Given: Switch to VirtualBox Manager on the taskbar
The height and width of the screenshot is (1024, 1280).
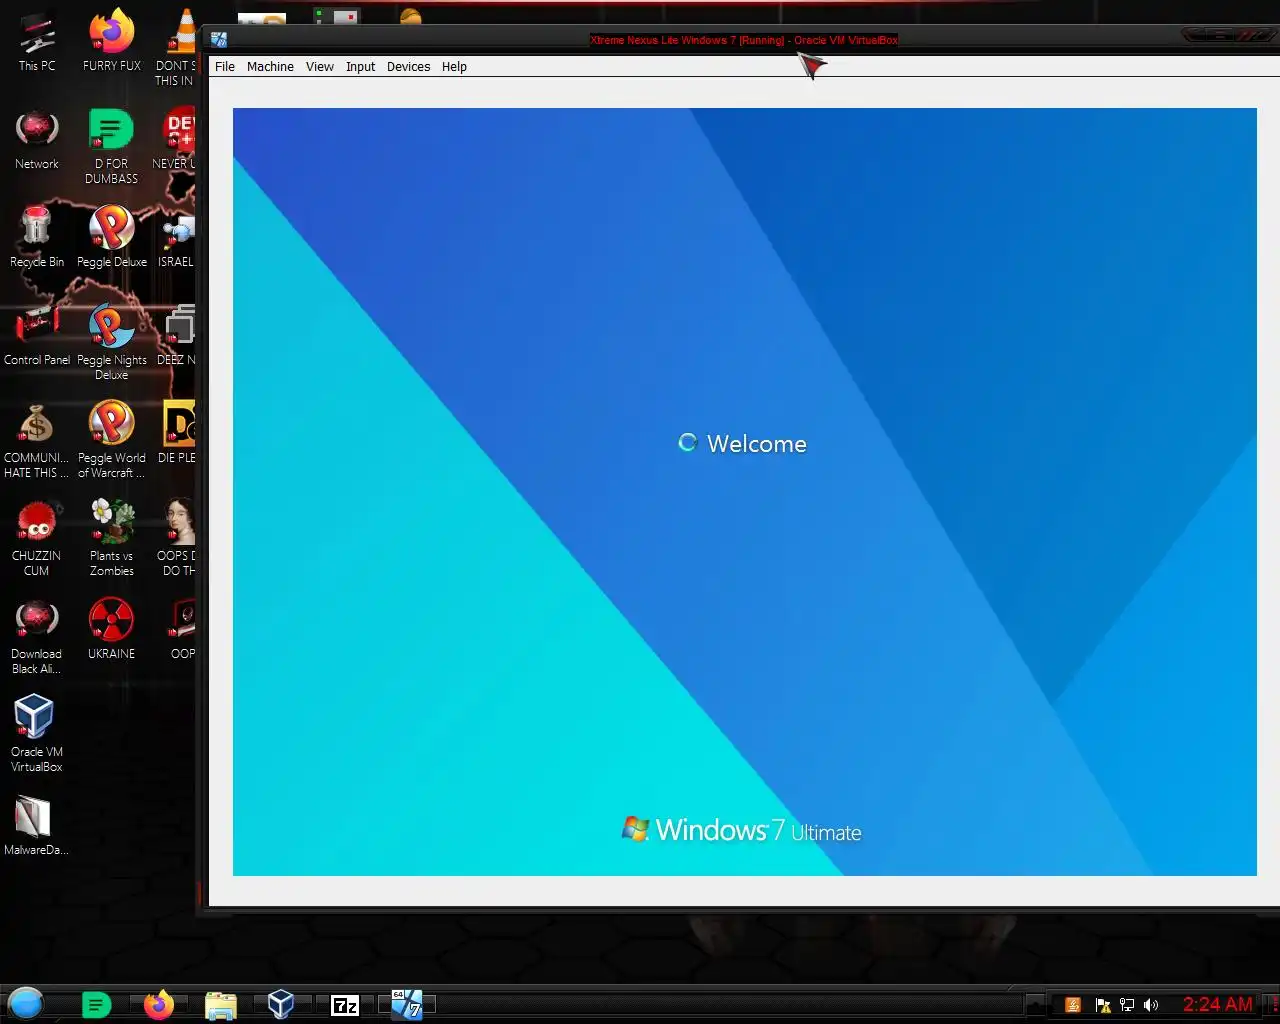Looking at the screenshot, I should point(281,1005).
